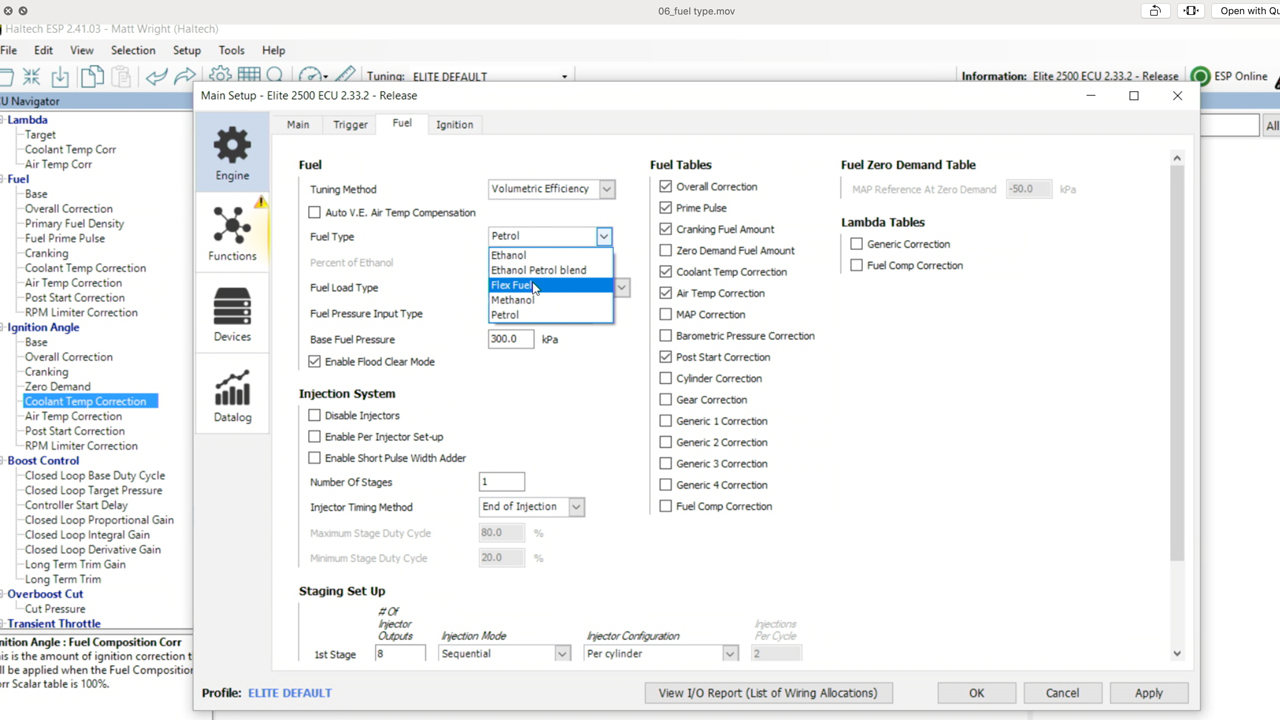
Task: Click the Apply button
Action: click(1148, 693)
